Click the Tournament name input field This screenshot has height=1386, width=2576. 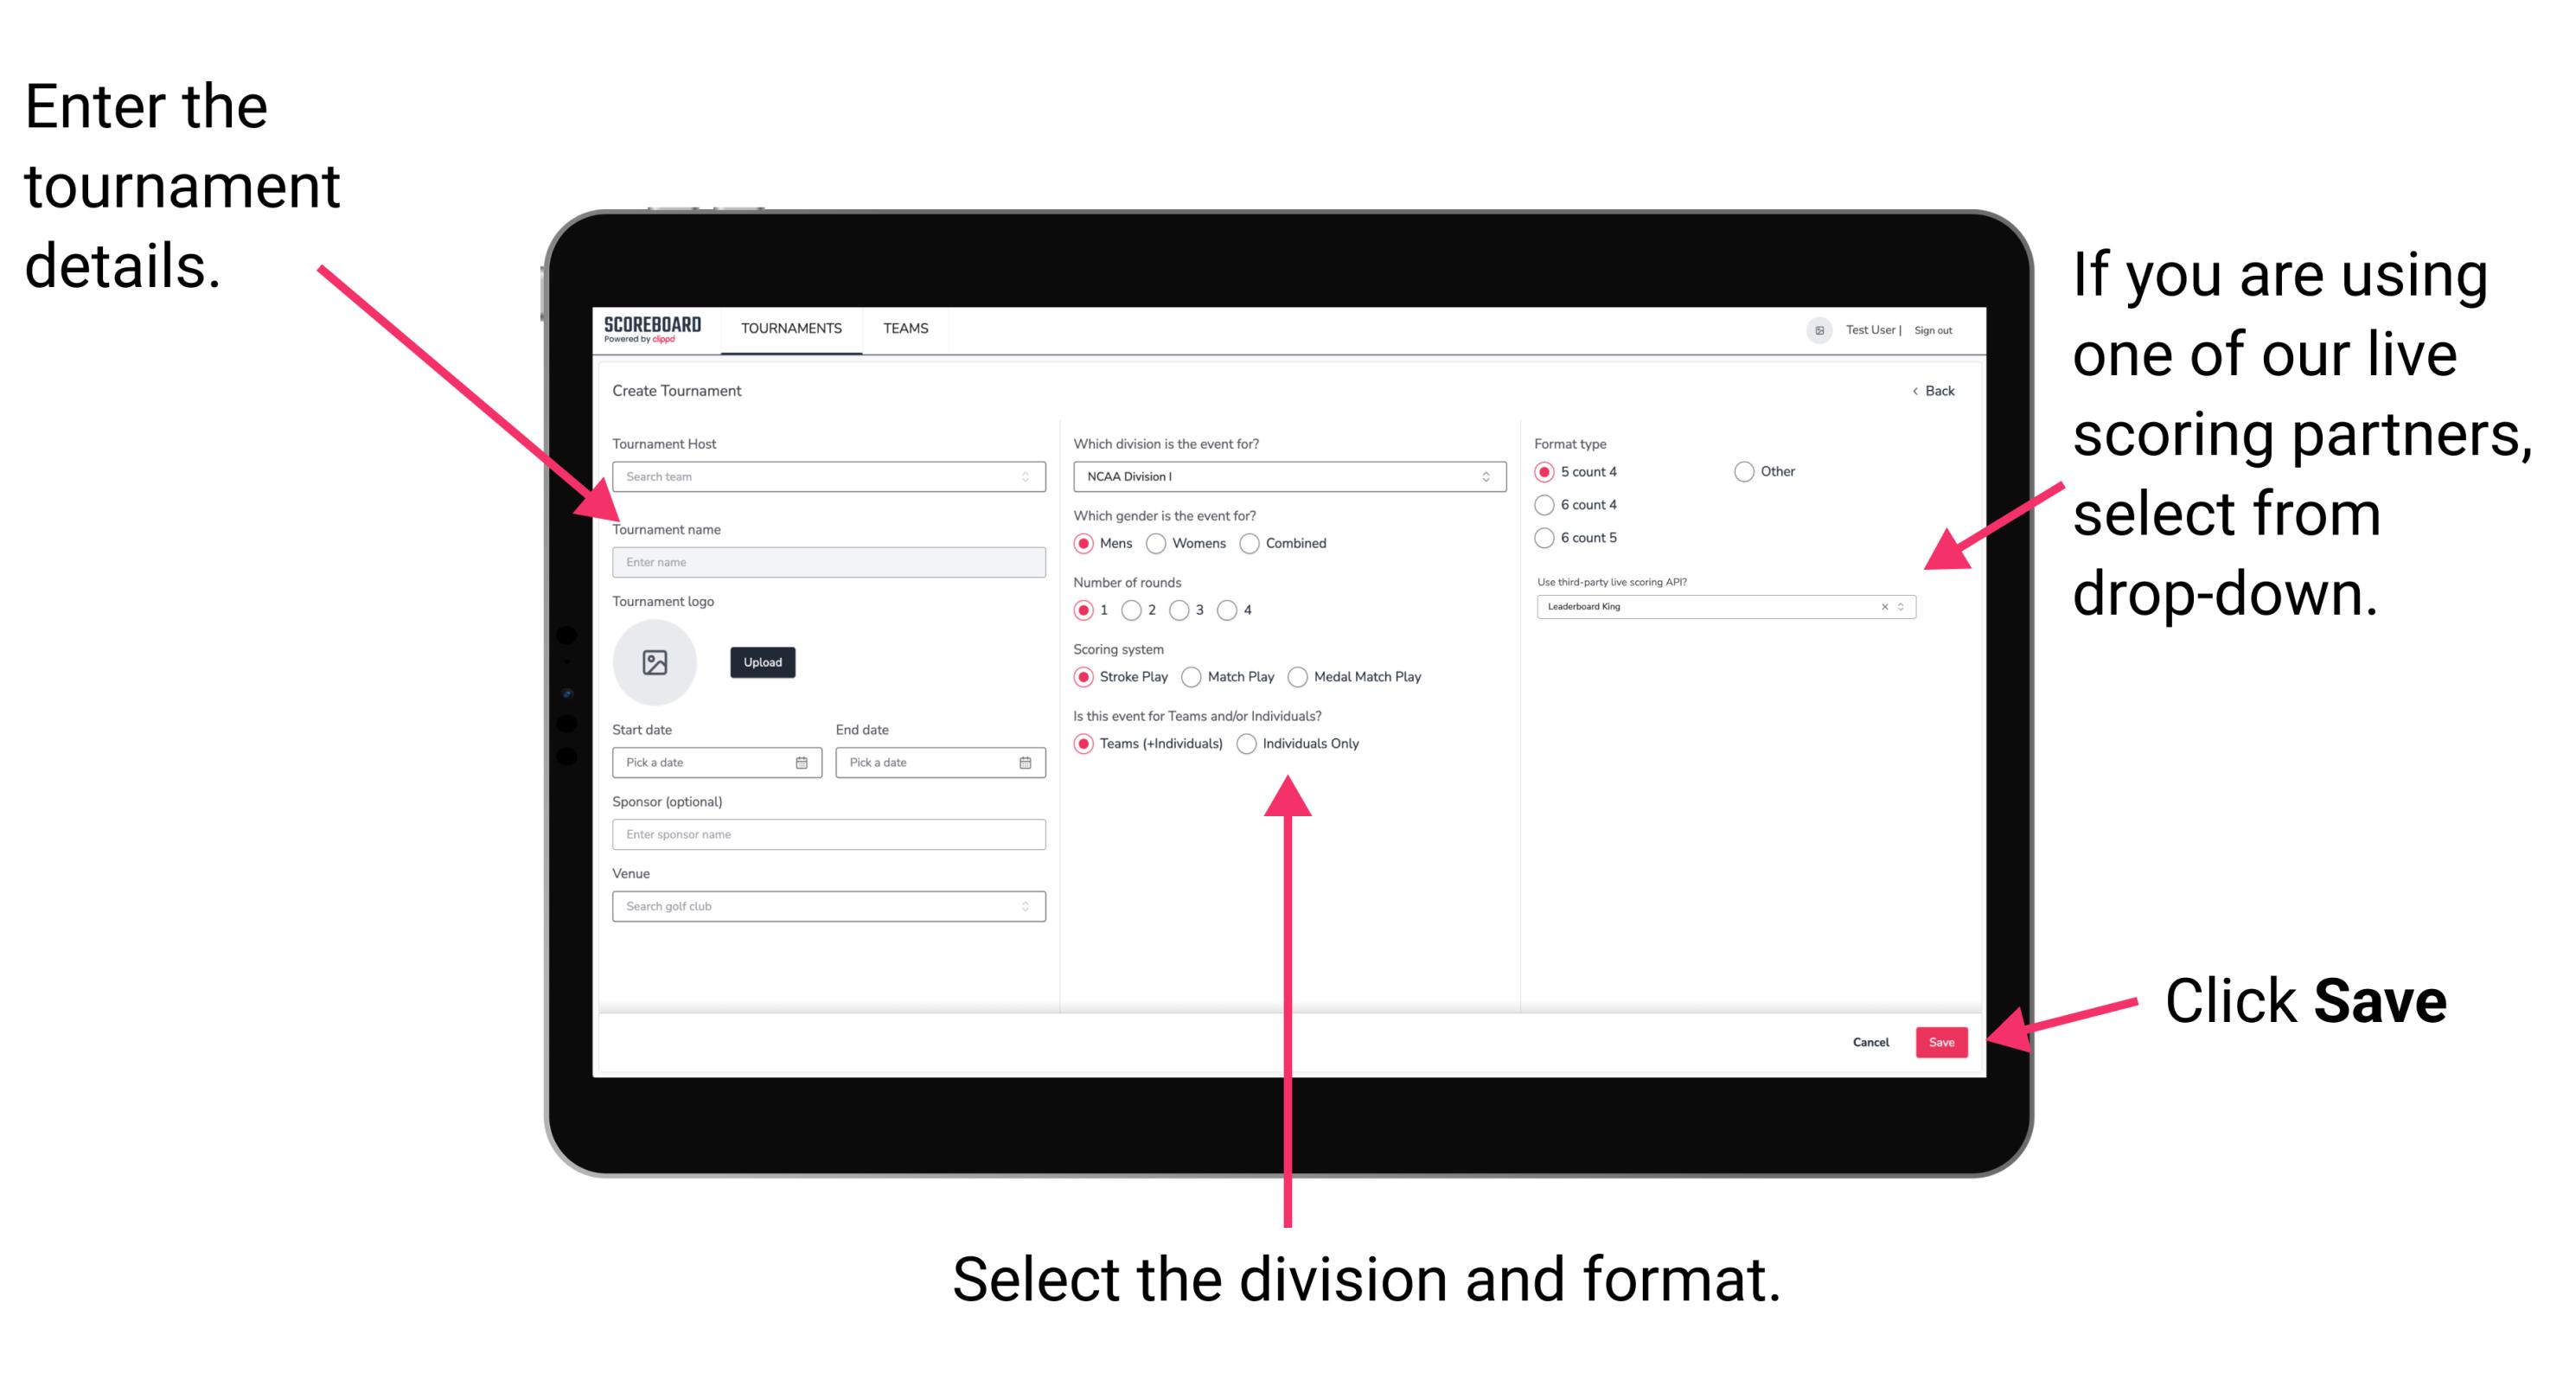point(828,561)
